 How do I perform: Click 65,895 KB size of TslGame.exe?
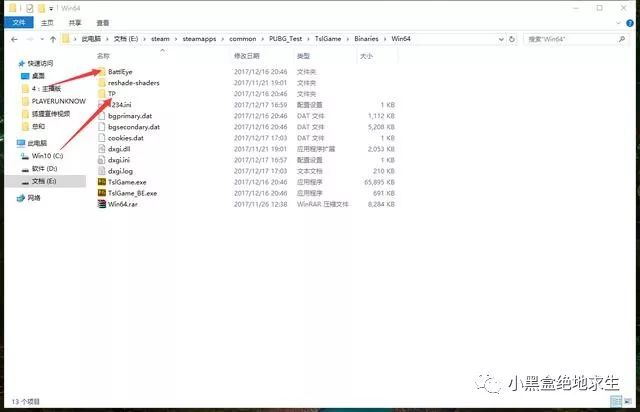tap(380, 182)
